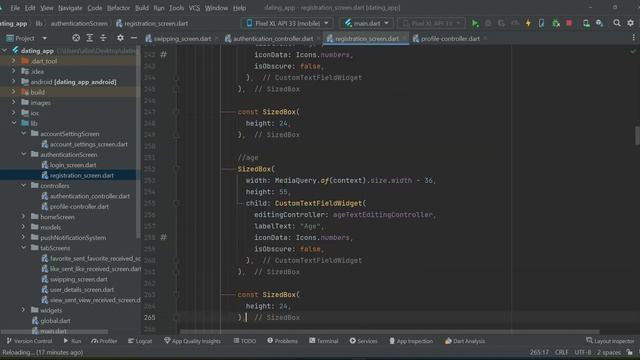Click the gutter marker on line 242
The width and height of the screenshot is (640, 360).
(x=163, y=54)
